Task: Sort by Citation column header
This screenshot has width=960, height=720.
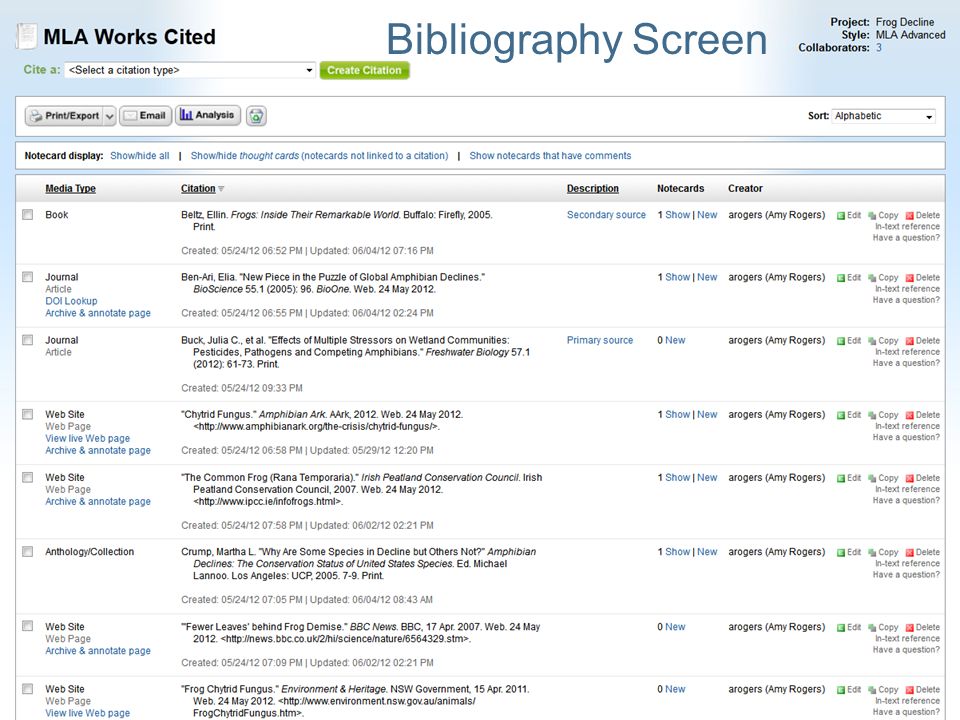Action: pyautogui.click(x=198, y=189)
